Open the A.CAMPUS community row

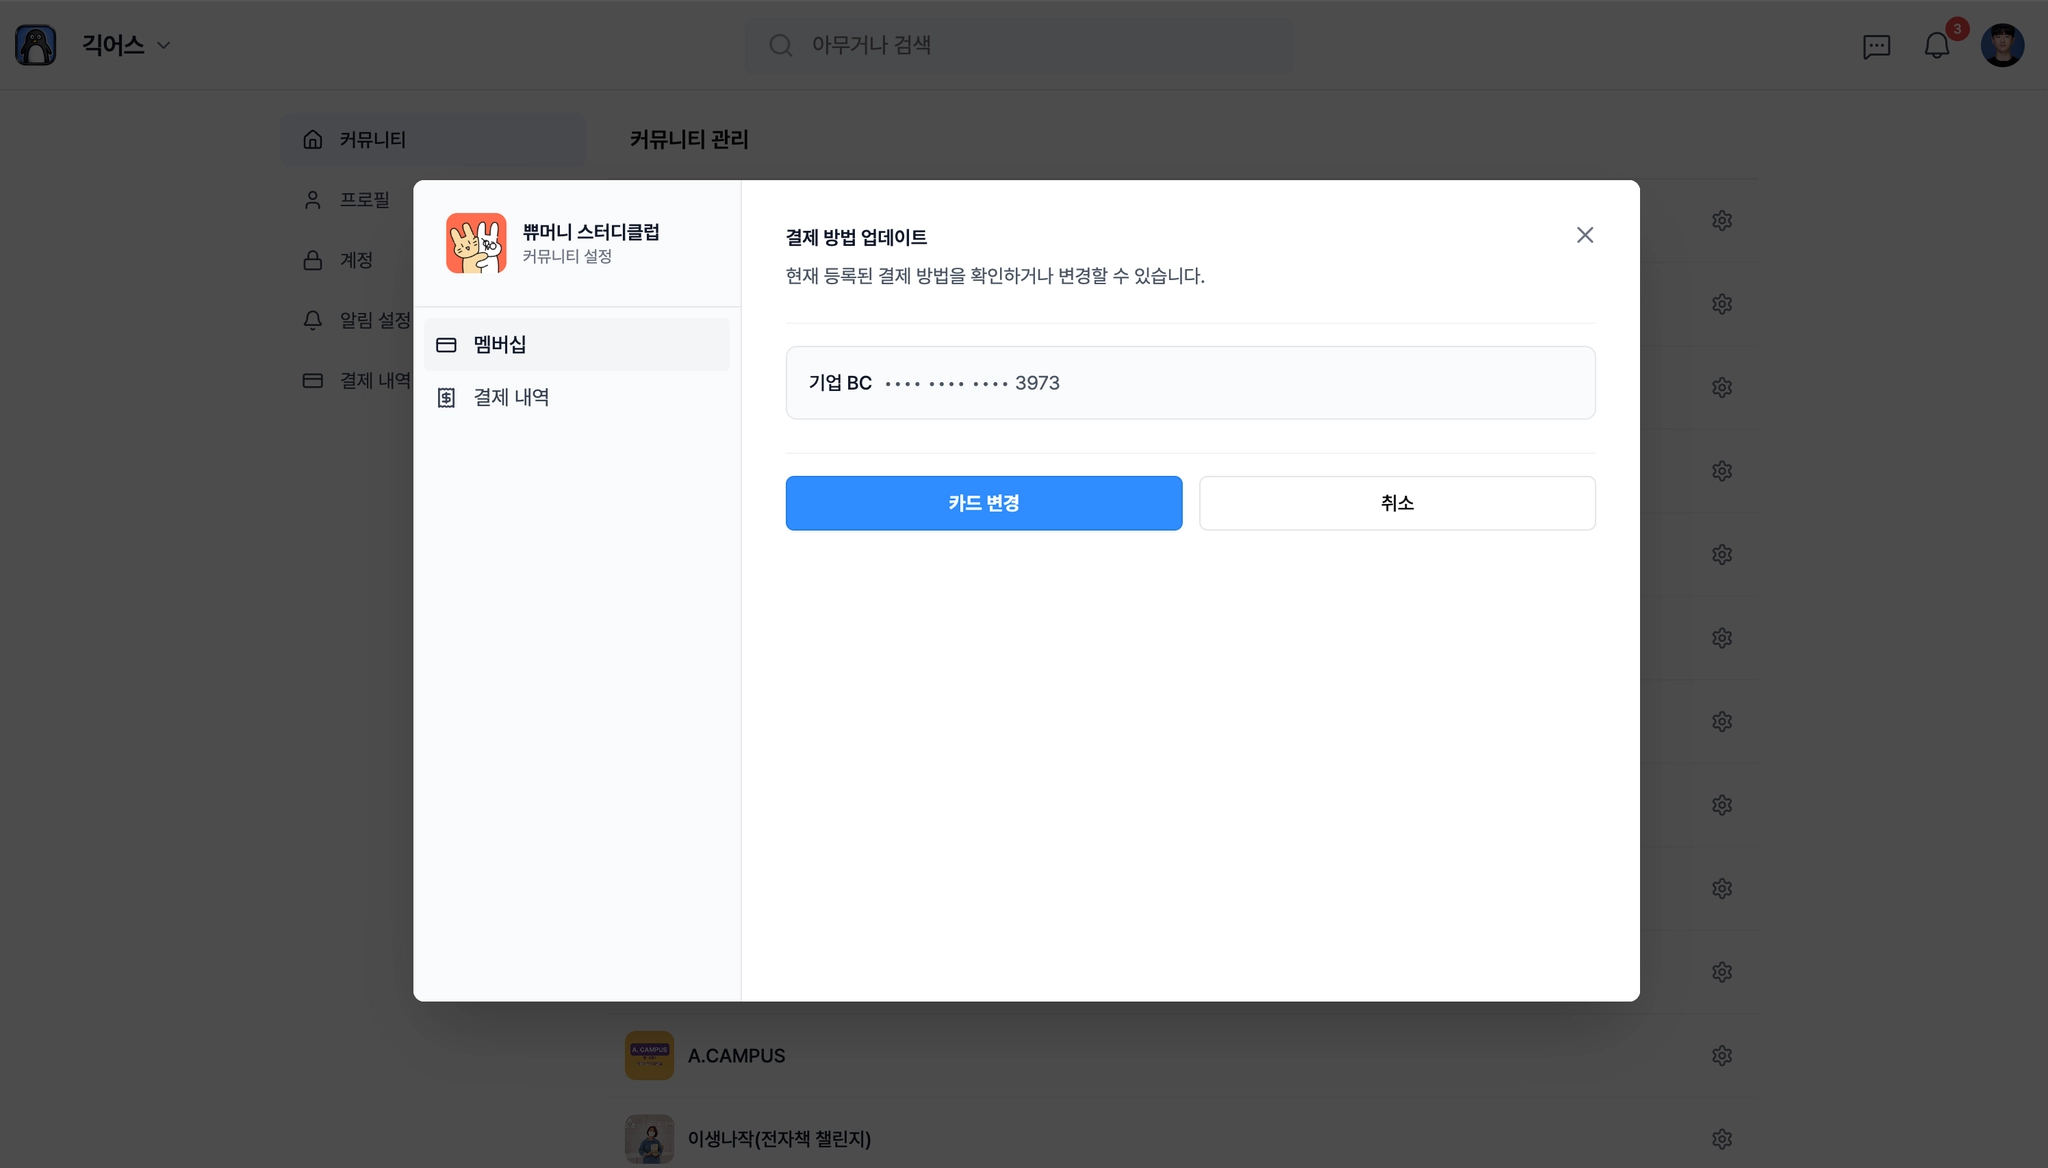pos(737,1055)
